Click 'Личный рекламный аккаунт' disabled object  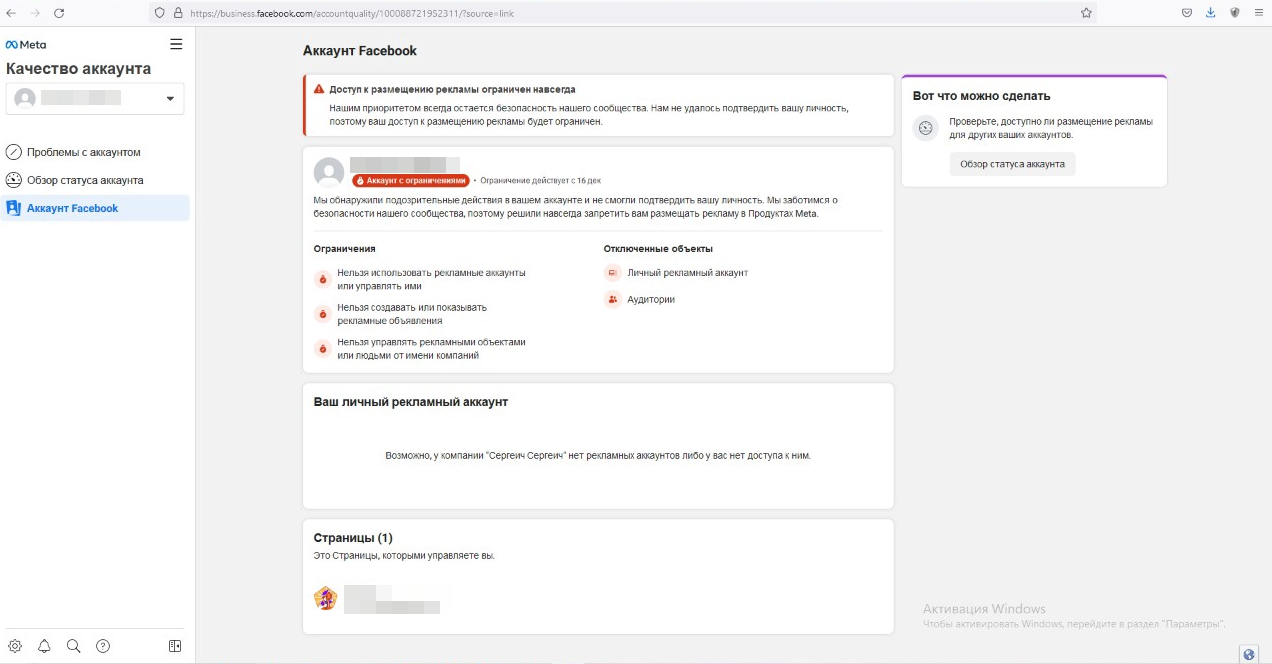686,272
